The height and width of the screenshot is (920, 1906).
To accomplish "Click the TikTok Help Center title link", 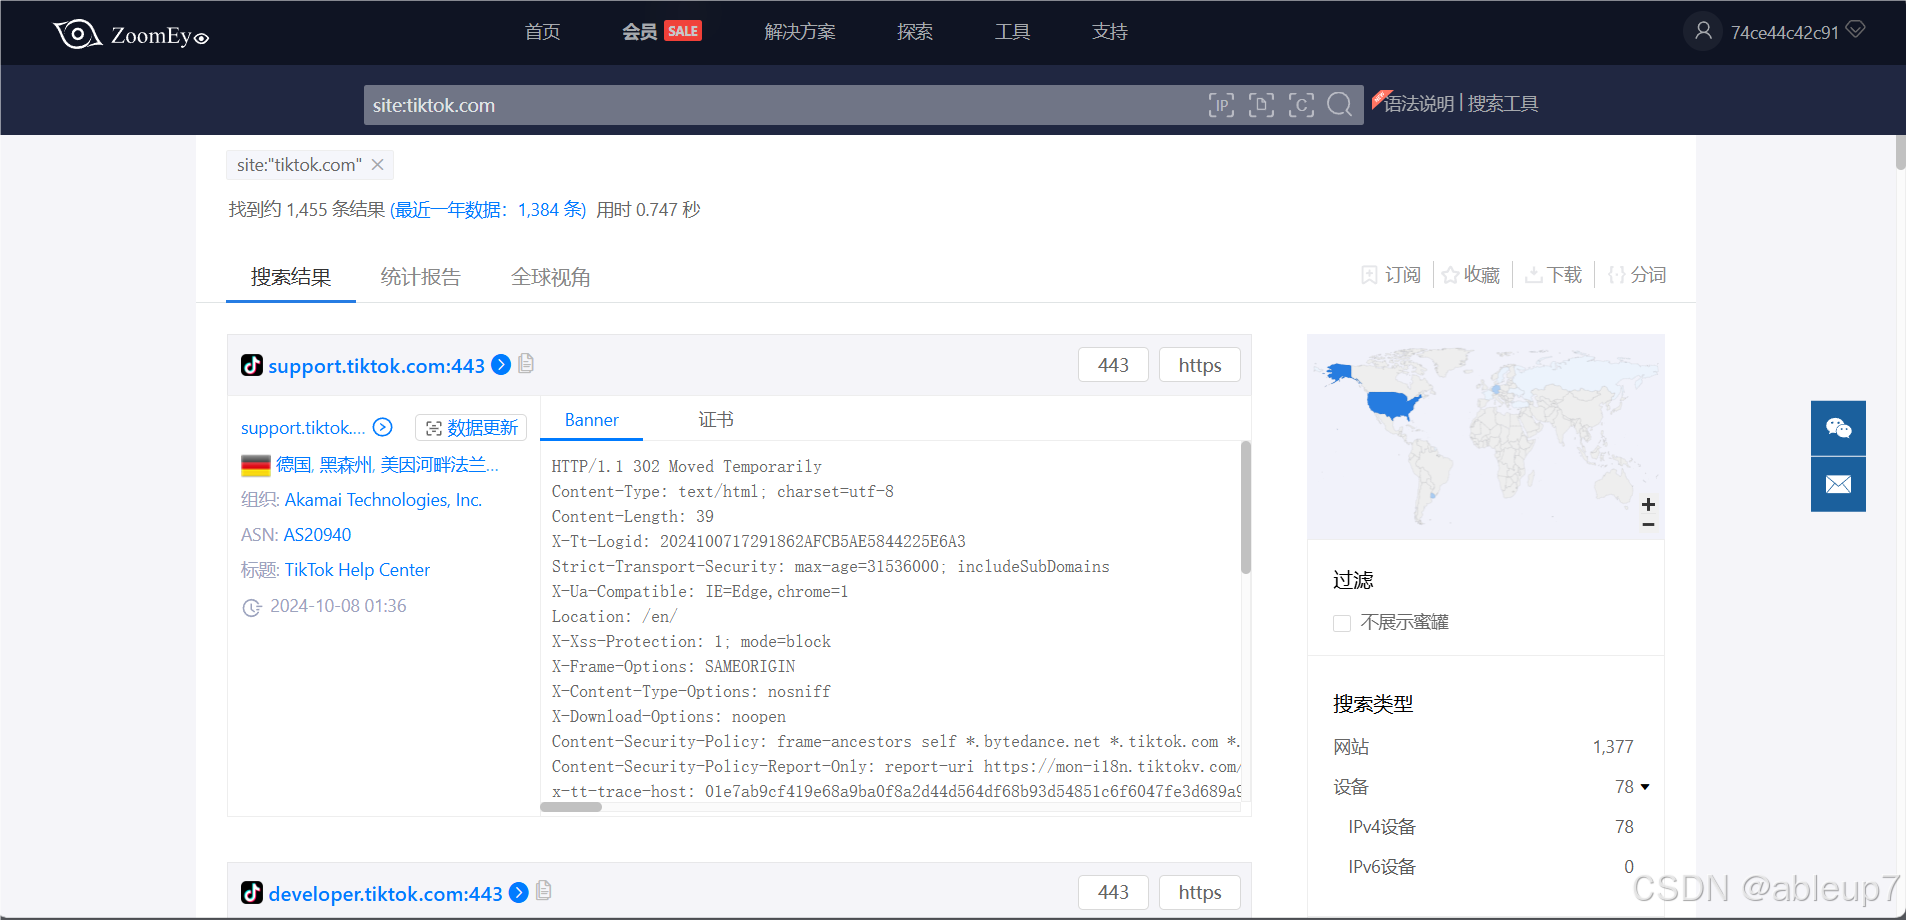I will tap(358, 570).
